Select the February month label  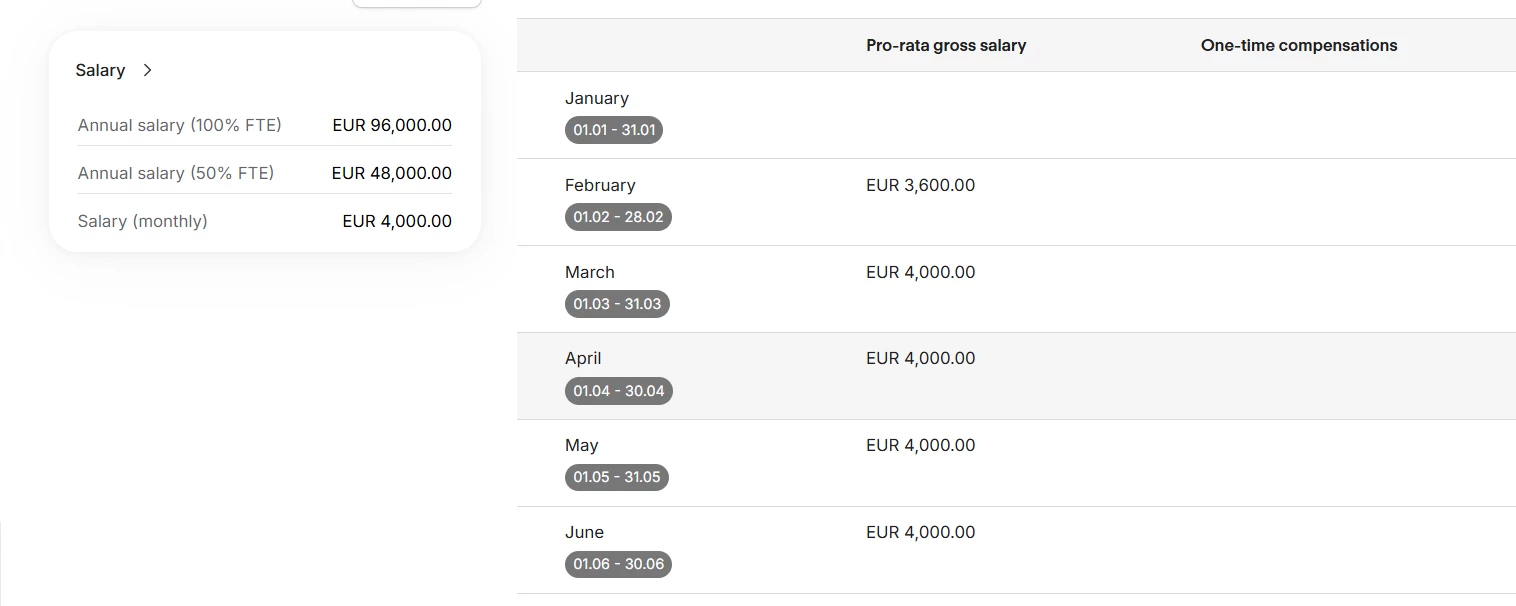600,185
